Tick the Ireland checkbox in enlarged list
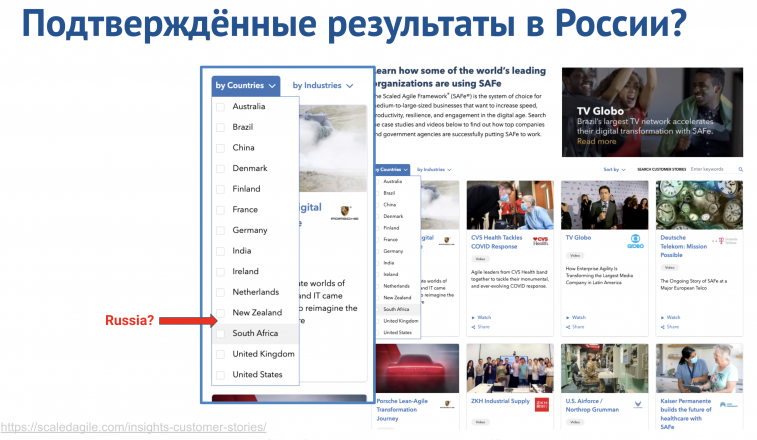This screenshot has width=757, height=440. coord(220,272)
